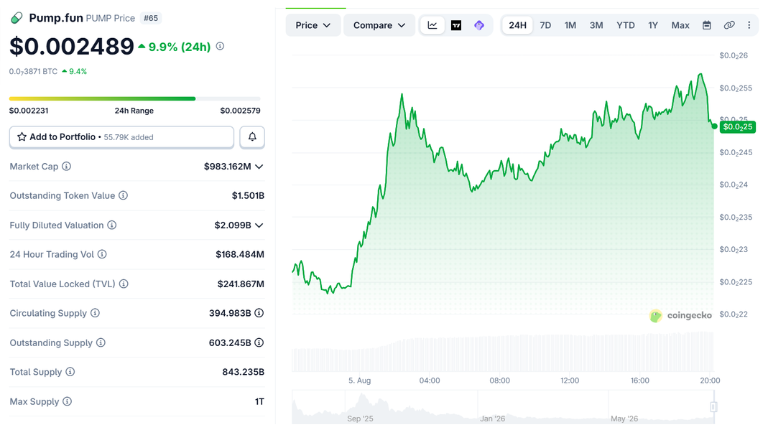Open the calendar date range picker
This screenshot has width=768, height=432.
click(706, 25)
